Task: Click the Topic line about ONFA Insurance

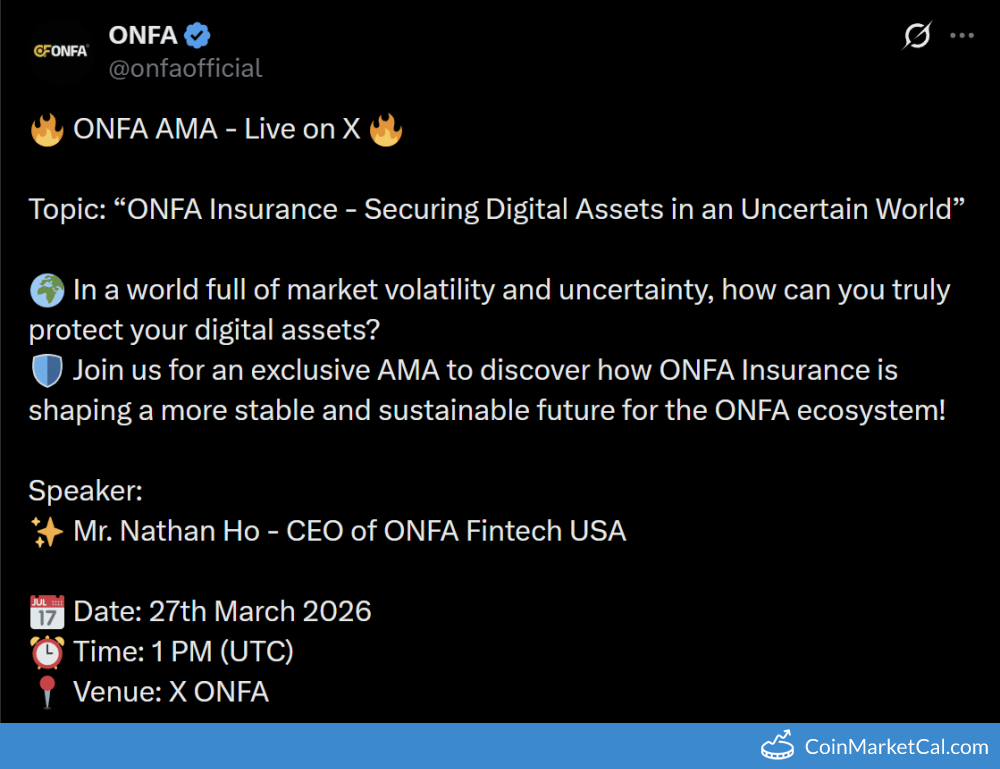Action: (496, 210)
